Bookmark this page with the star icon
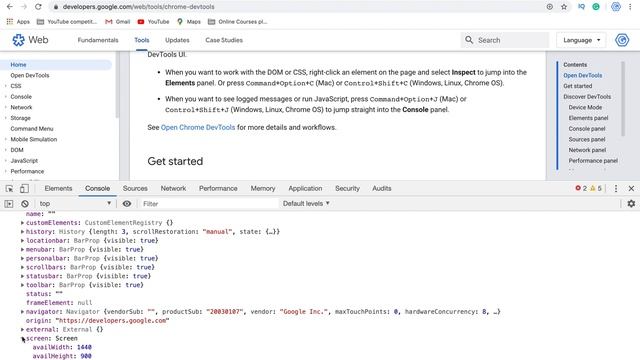The height and width of the screenshot is (360, 640). click(564, 7)
